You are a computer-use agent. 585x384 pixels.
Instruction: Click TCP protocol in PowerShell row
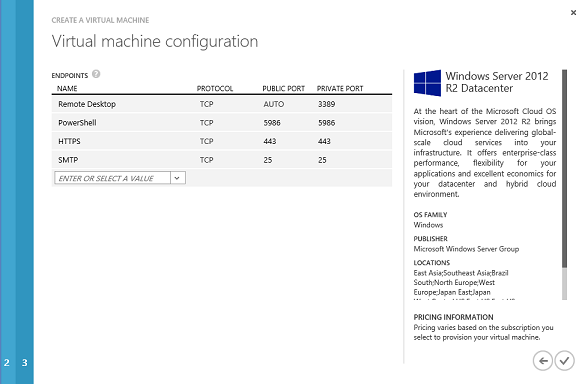click(206, 123)
